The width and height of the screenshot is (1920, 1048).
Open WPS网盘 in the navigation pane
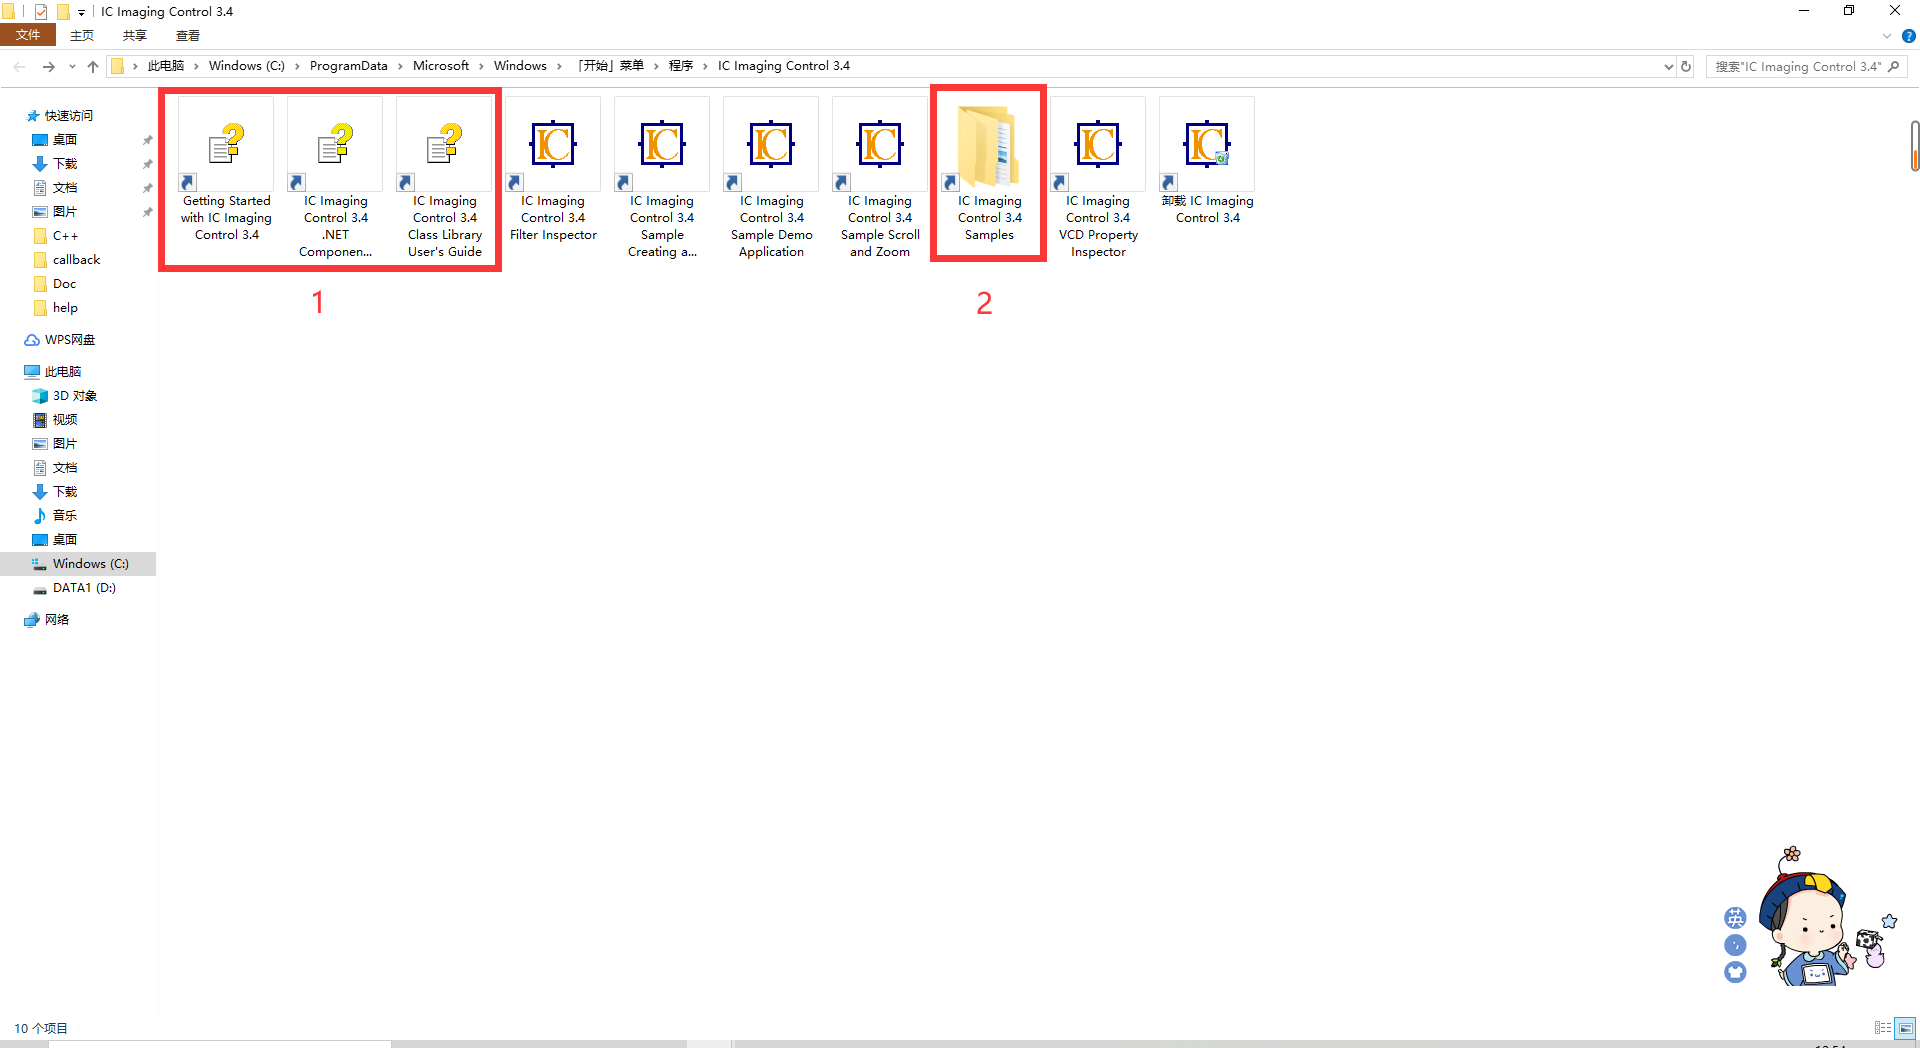click(x=60, y=340)
